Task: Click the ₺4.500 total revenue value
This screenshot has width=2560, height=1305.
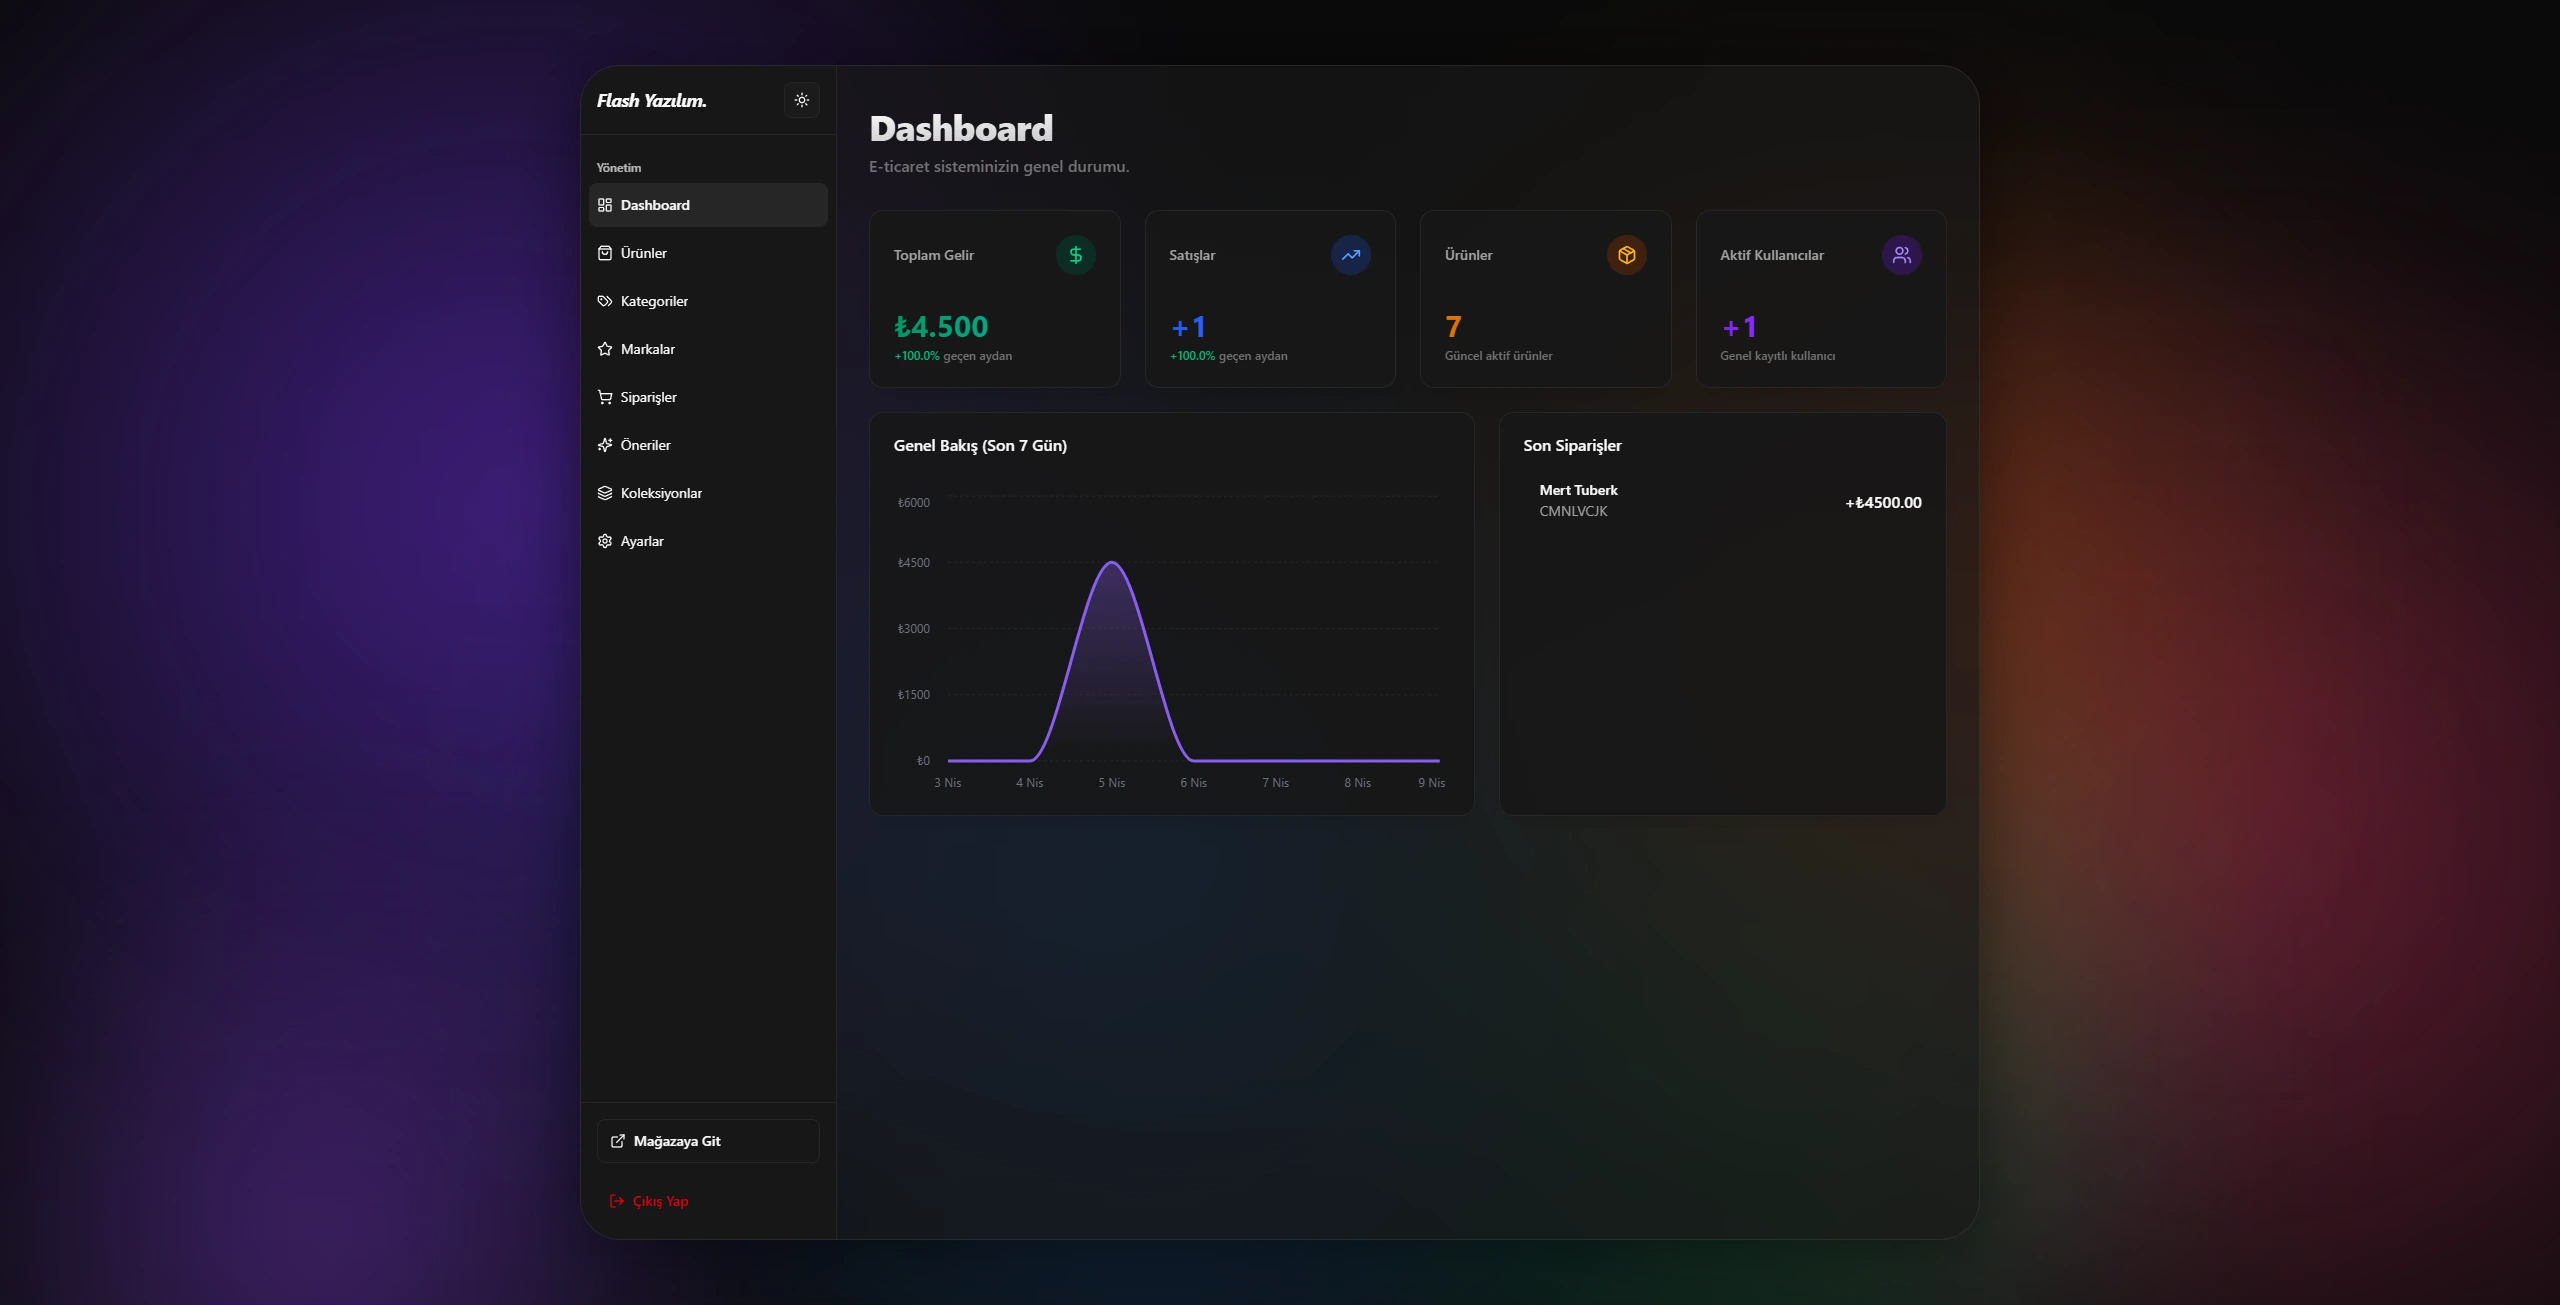Action: pyautogui.click(x=940, y=327)
